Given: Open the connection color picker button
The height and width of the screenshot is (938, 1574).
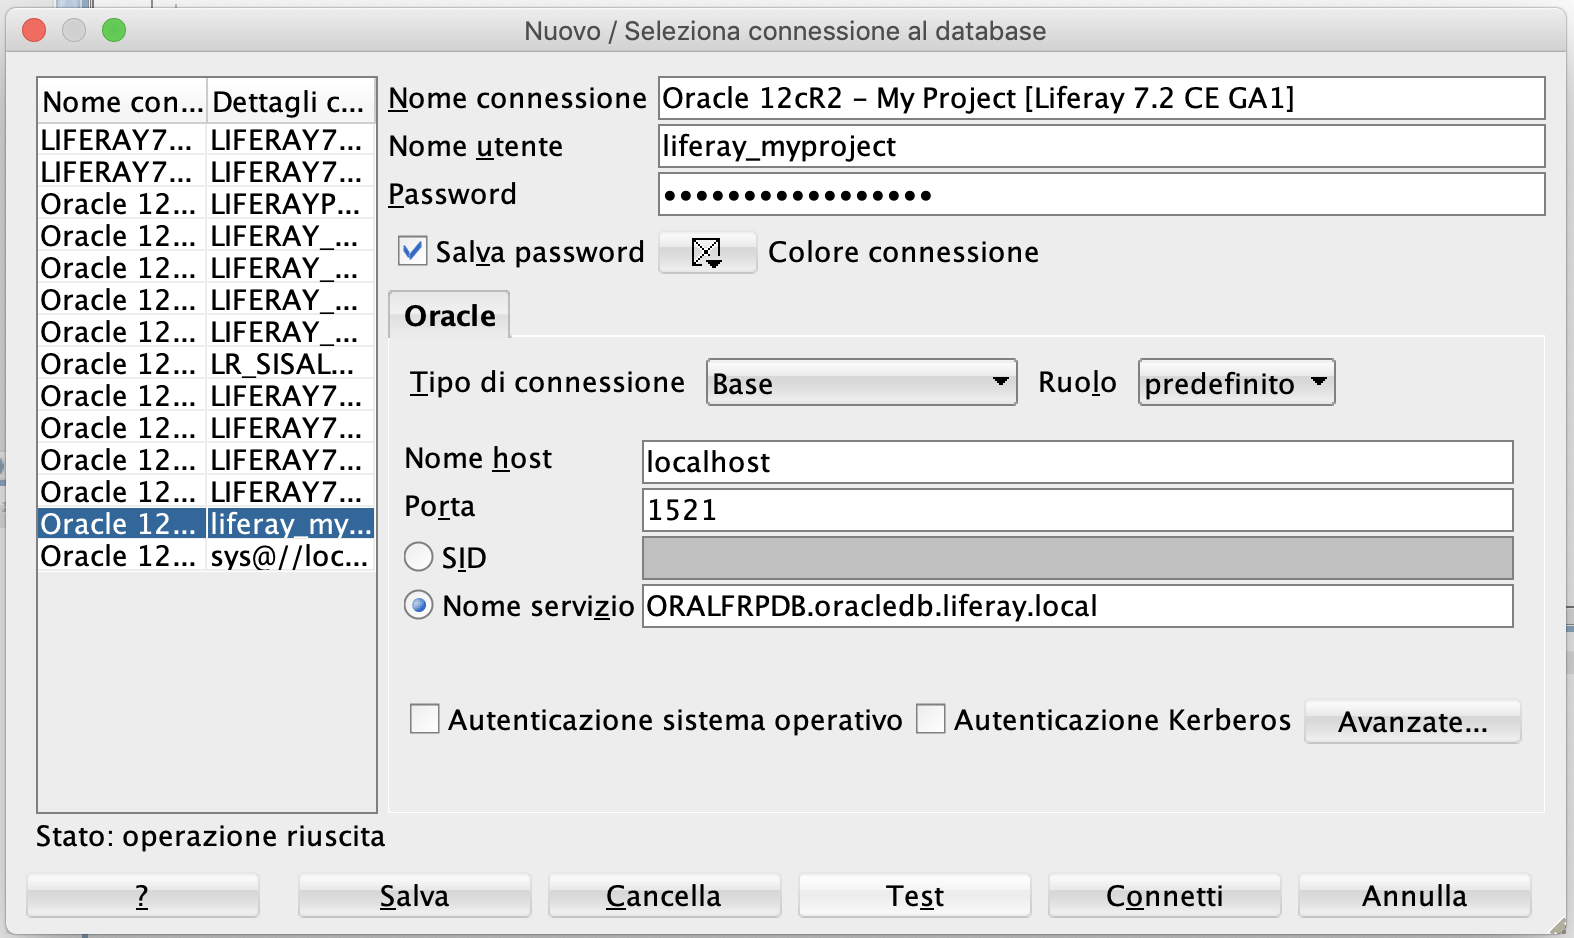Looking at the screenshot, I should pos(707,252).
